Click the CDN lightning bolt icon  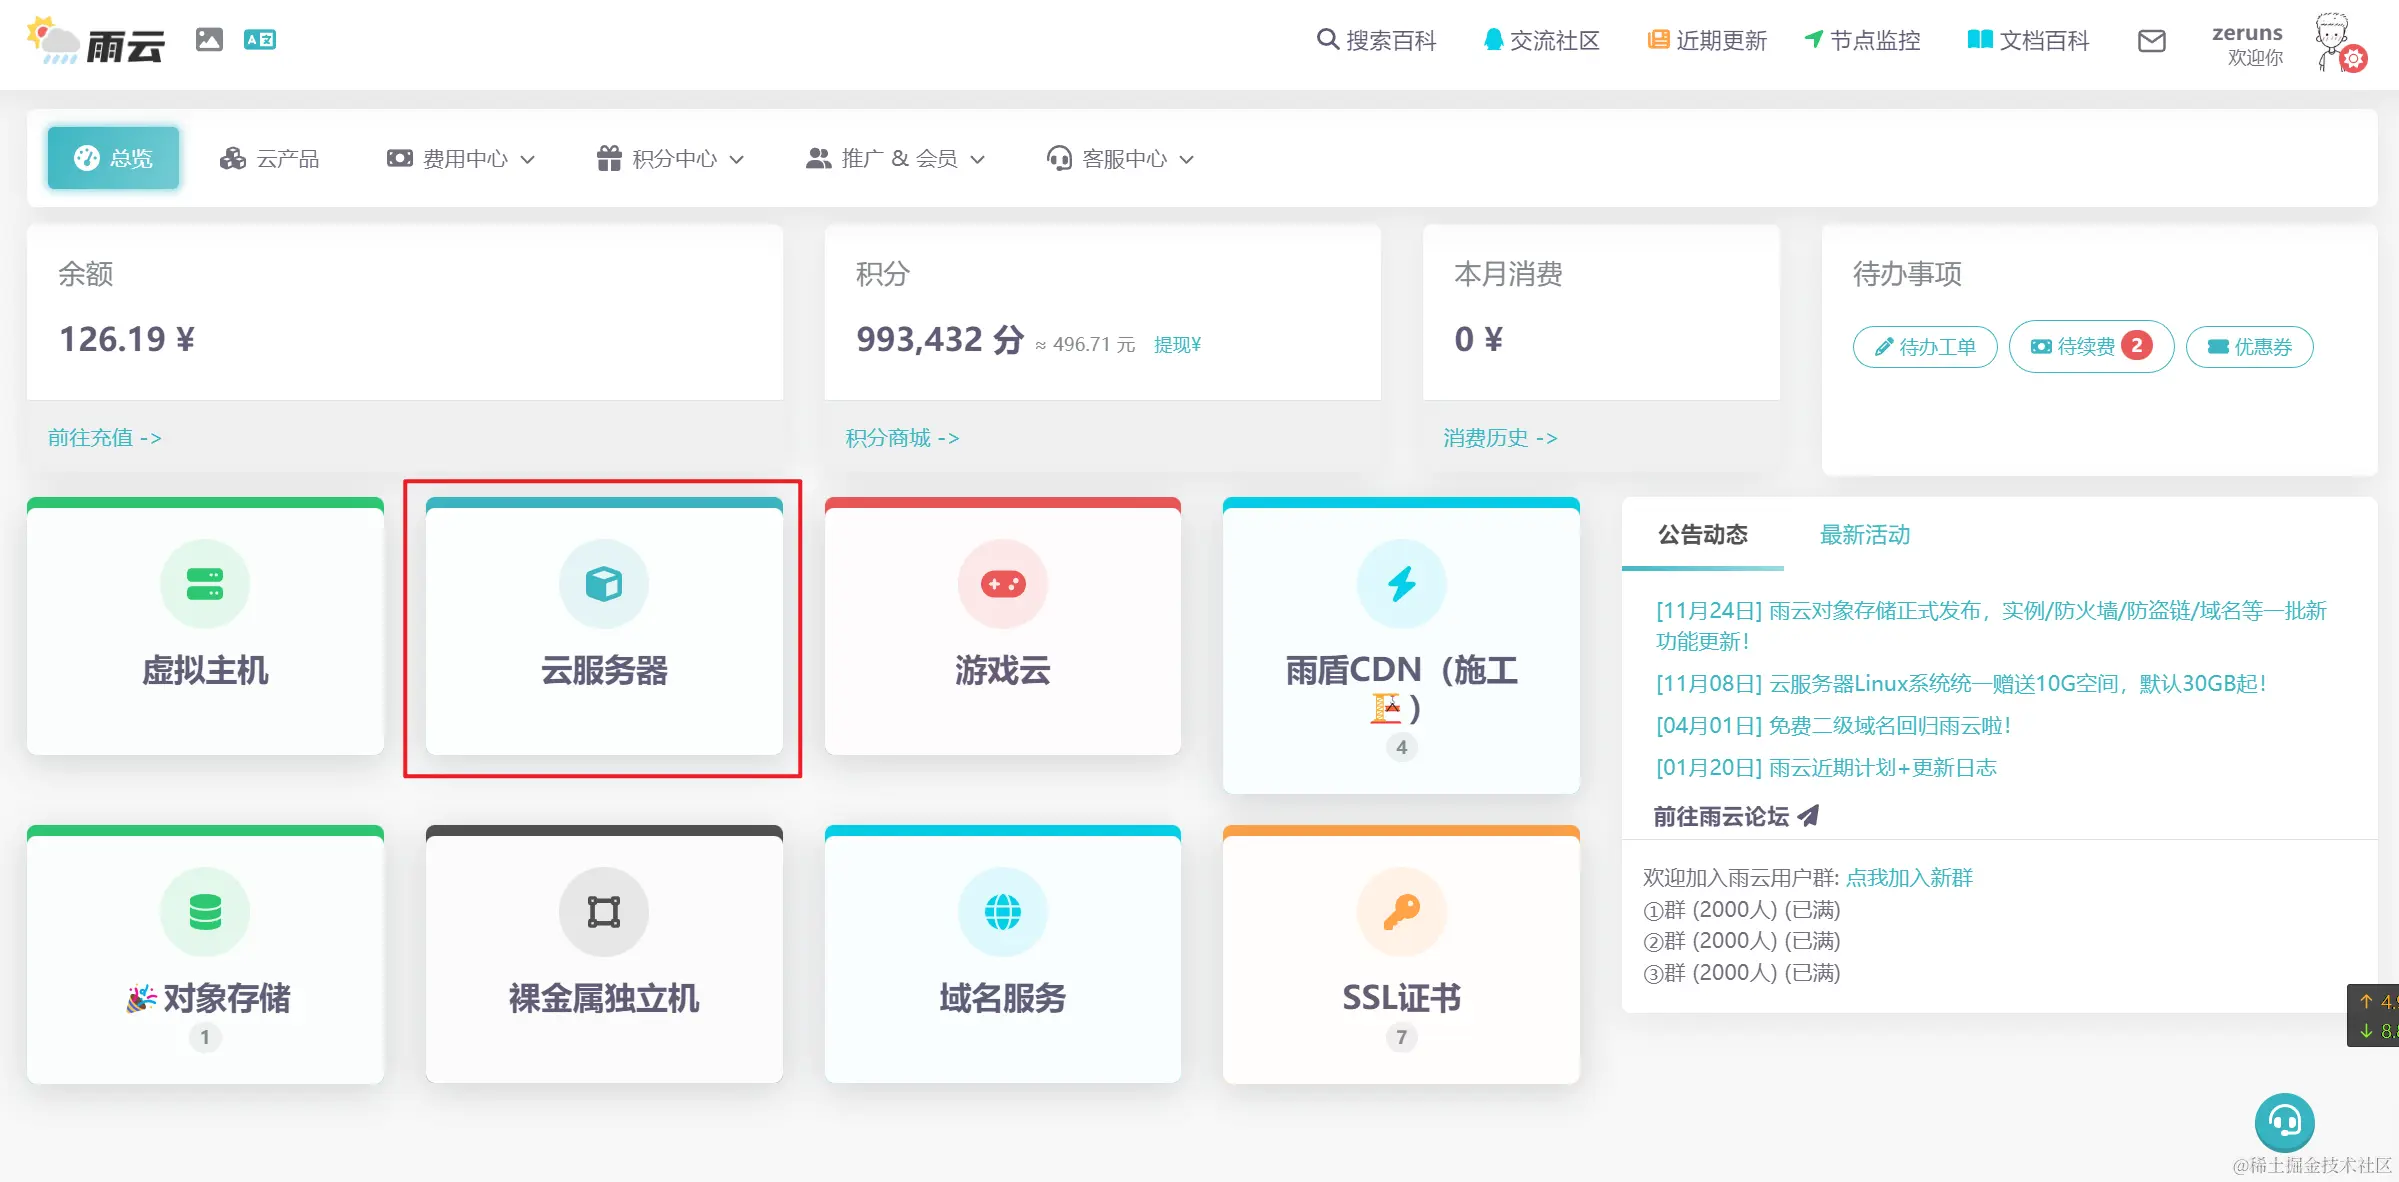click(1401, 584)
